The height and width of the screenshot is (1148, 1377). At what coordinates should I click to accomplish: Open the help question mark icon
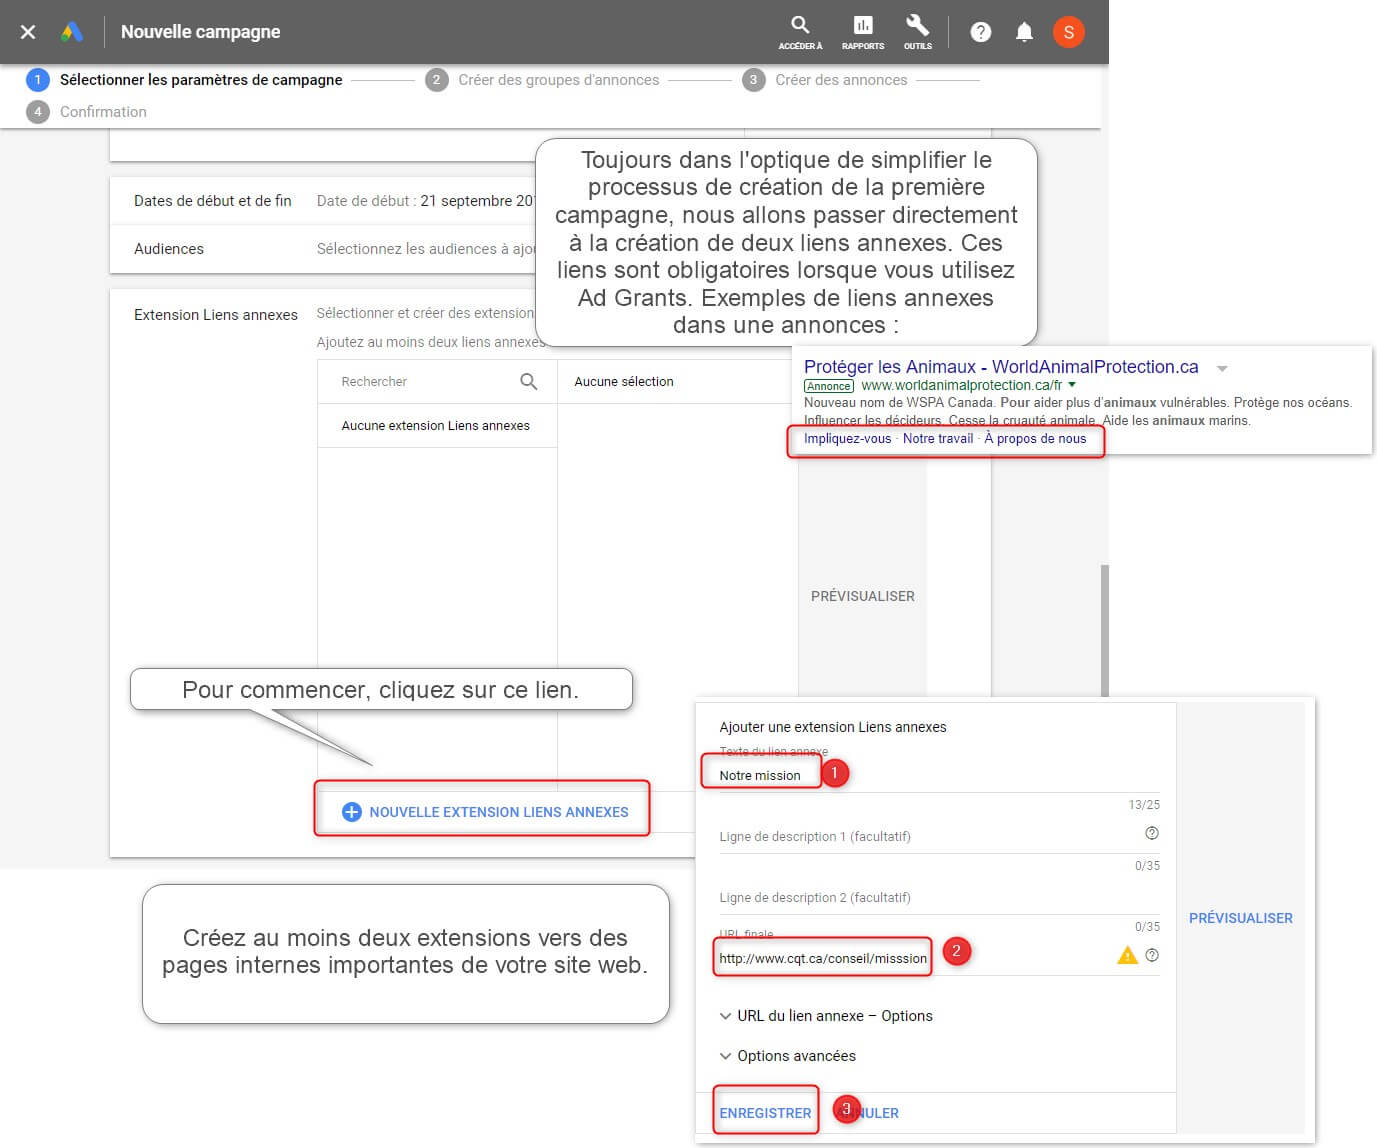(x=981, y=32)
